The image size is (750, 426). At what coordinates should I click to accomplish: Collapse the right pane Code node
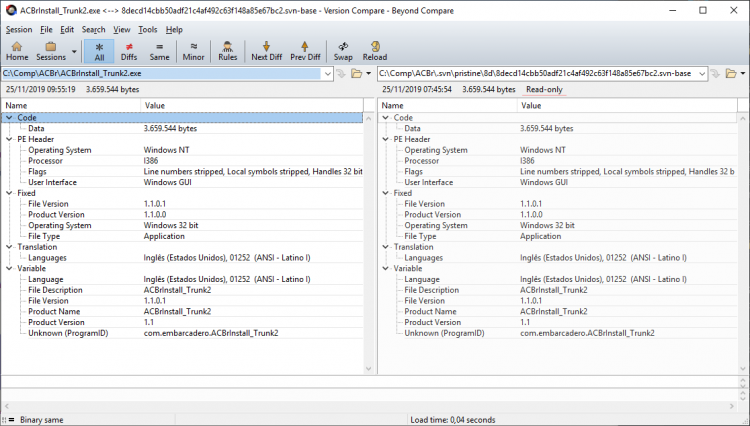[x=386, y=118]
